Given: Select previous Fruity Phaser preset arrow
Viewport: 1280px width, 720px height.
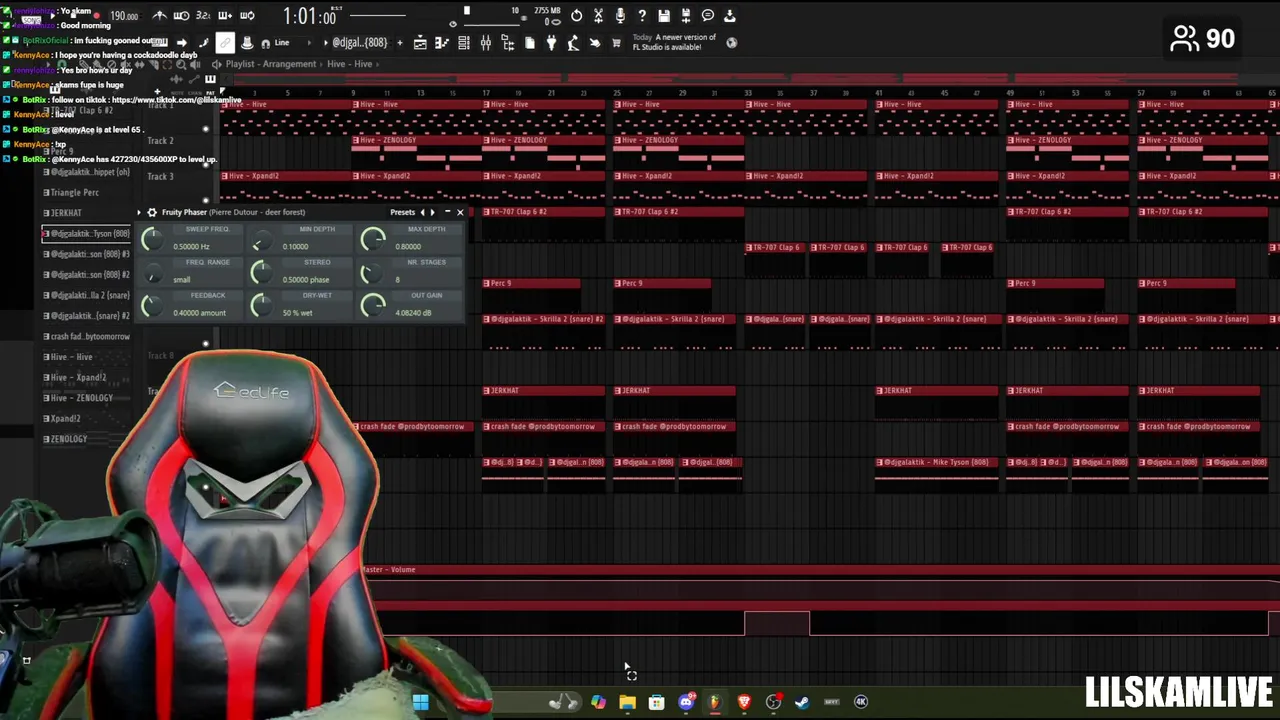Looking at the screenshot, I should point(422,212).
